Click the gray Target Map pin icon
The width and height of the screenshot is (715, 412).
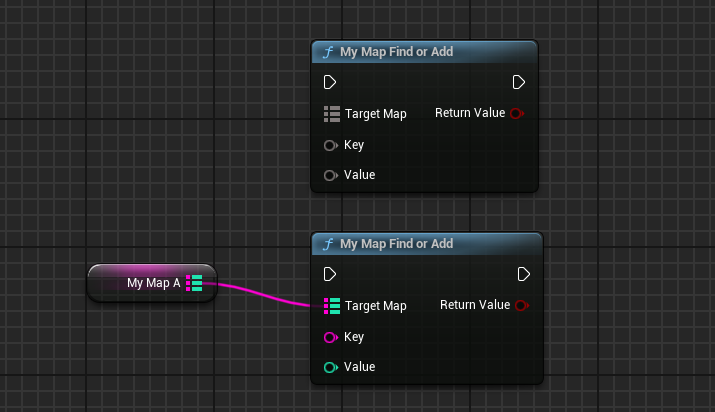pos(333,114)
